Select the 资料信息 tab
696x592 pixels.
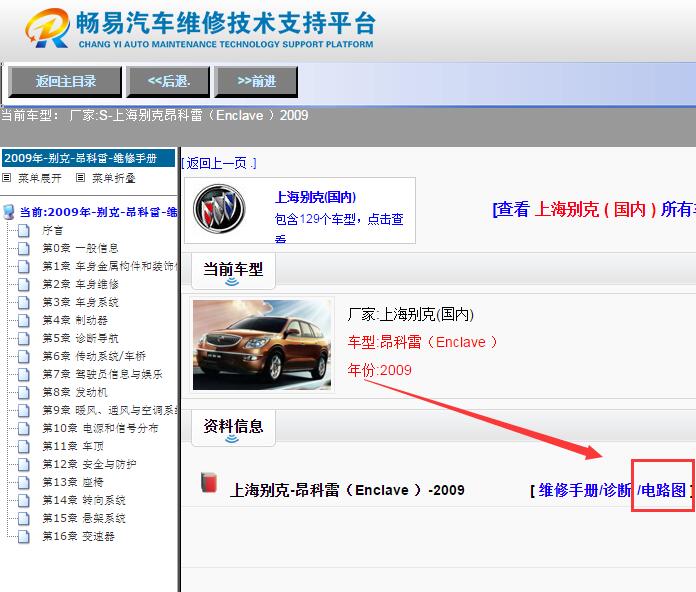click(233, 428)
